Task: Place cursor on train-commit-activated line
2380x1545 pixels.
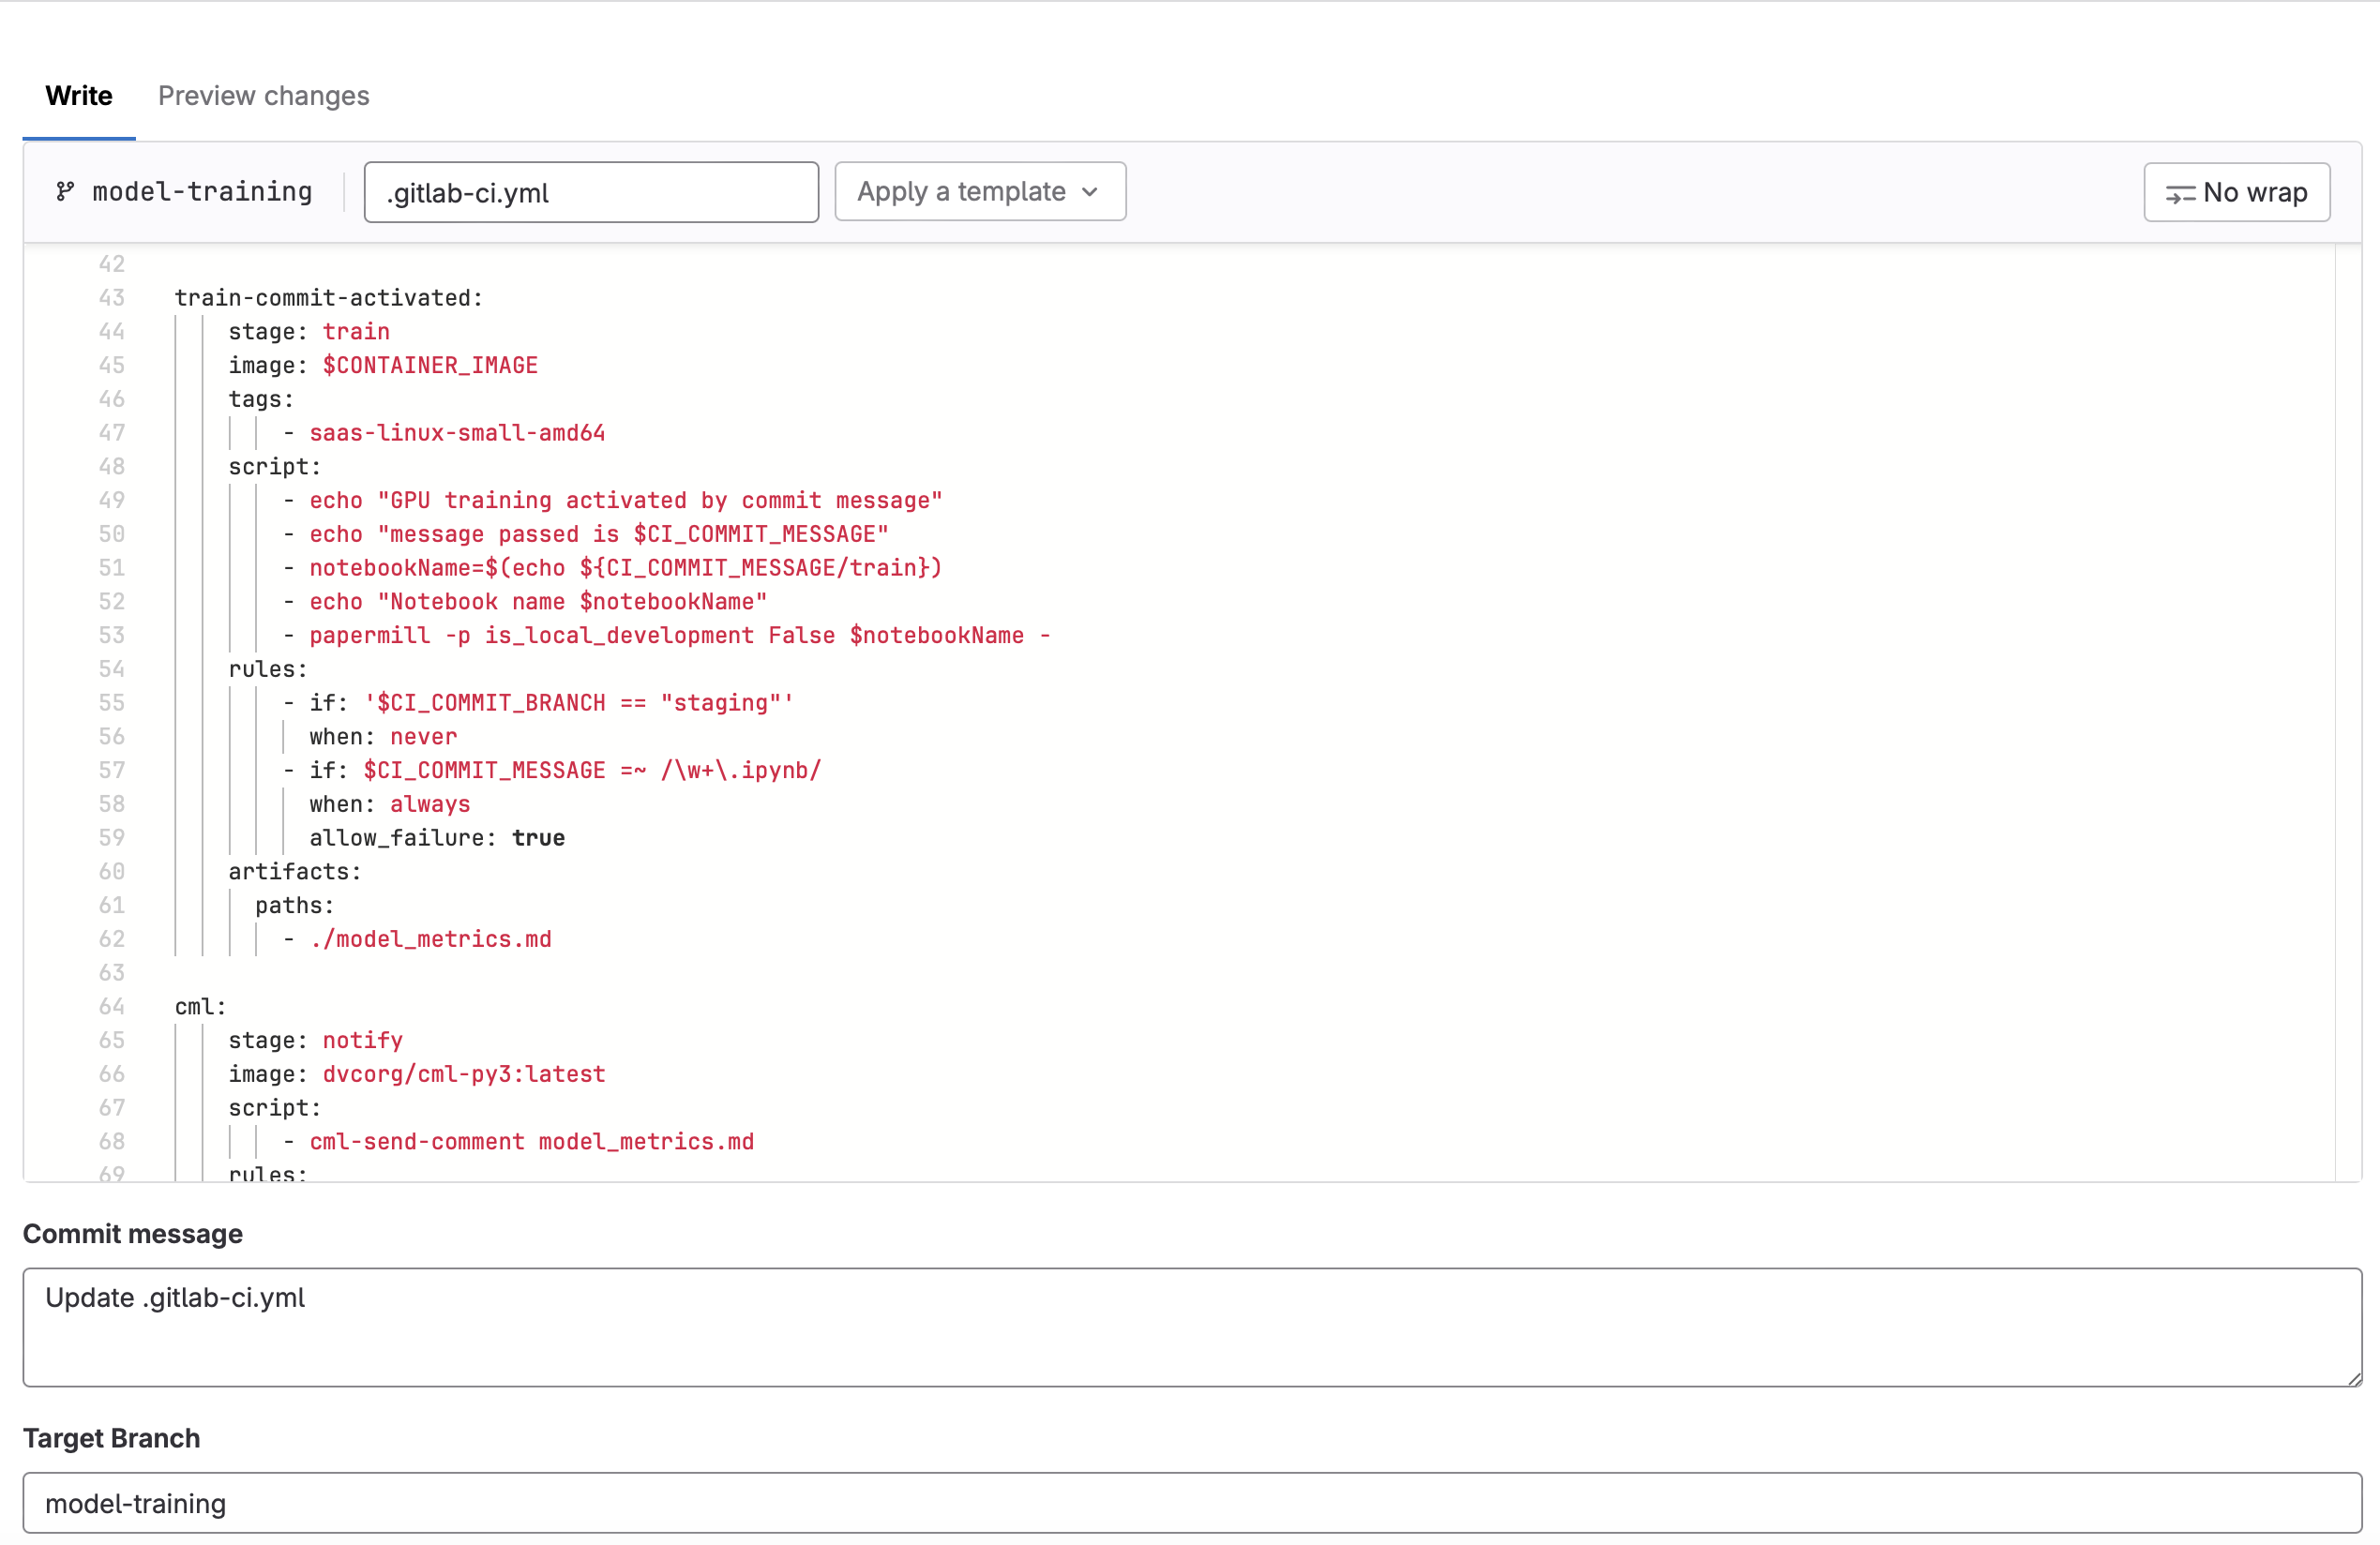Action: (328, 298)
